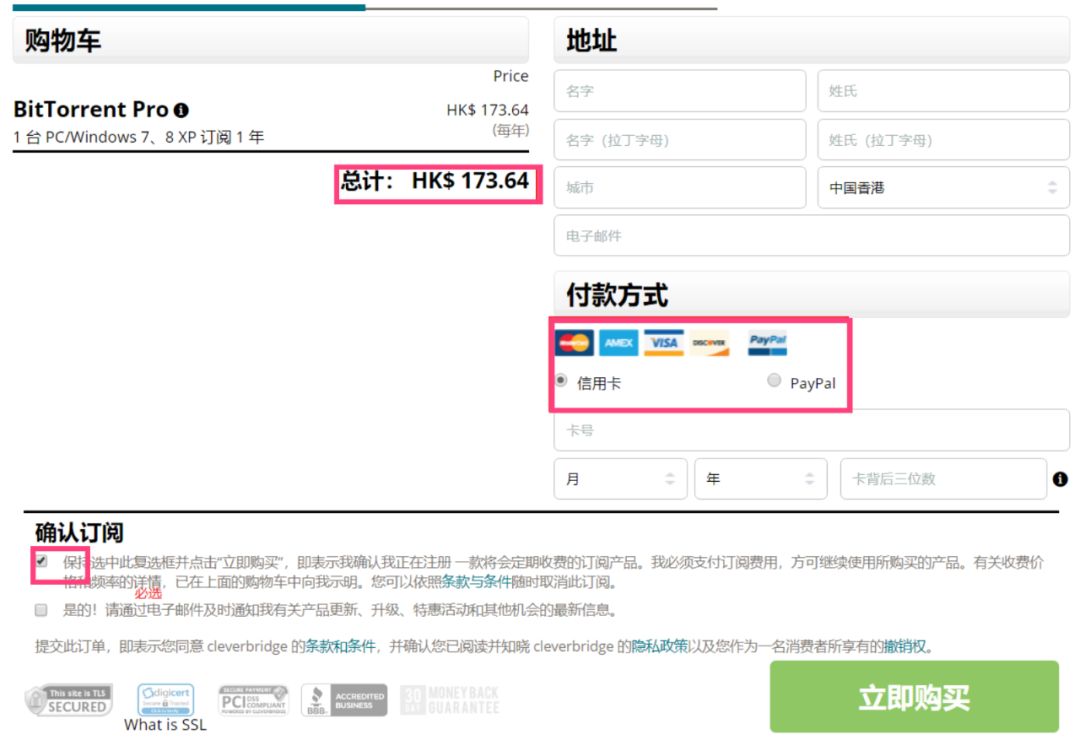Open the country dropdown showing 中国香港
The width and height of the screenshot is (1080, 740).
943,187
